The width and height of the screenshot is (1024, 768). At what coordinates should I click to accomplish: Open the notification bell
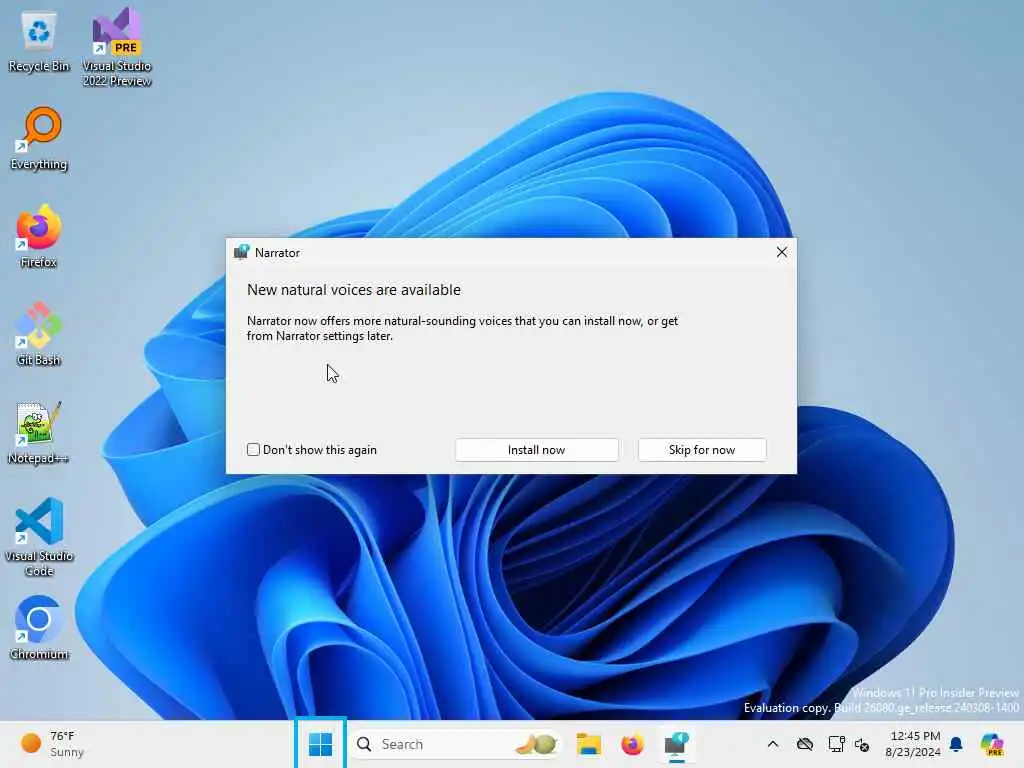(x=956, y=744)
